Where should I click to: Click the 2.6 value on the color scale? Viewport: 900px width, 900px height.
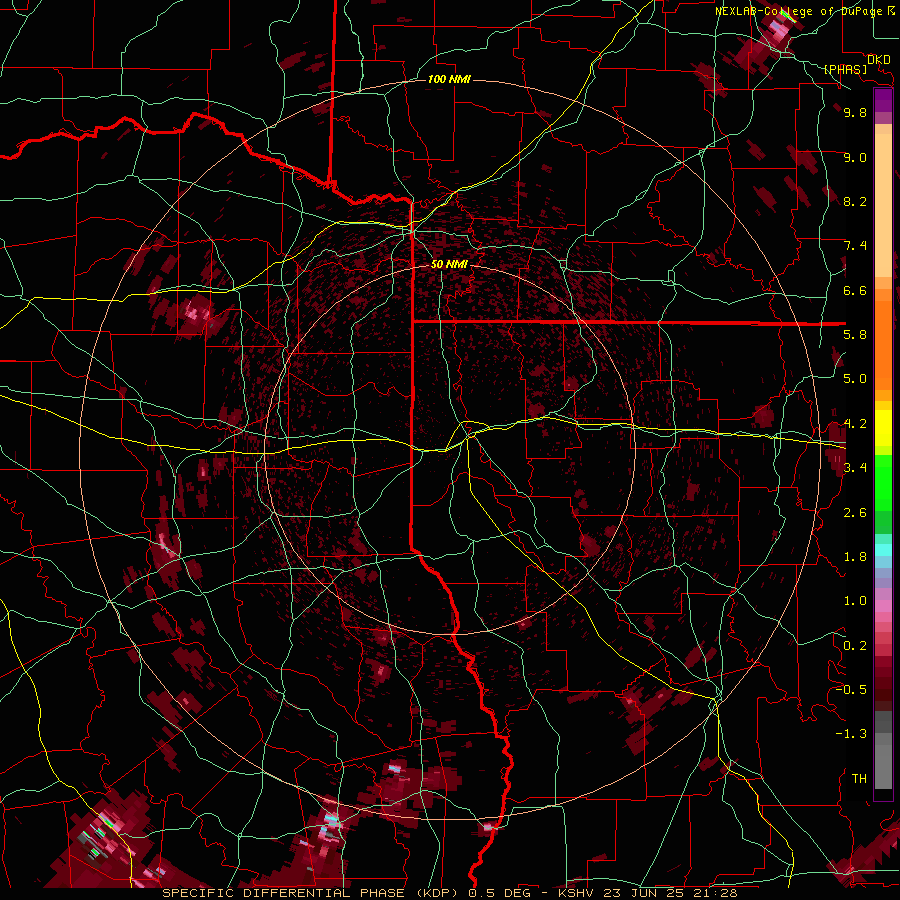click(855, 513)
